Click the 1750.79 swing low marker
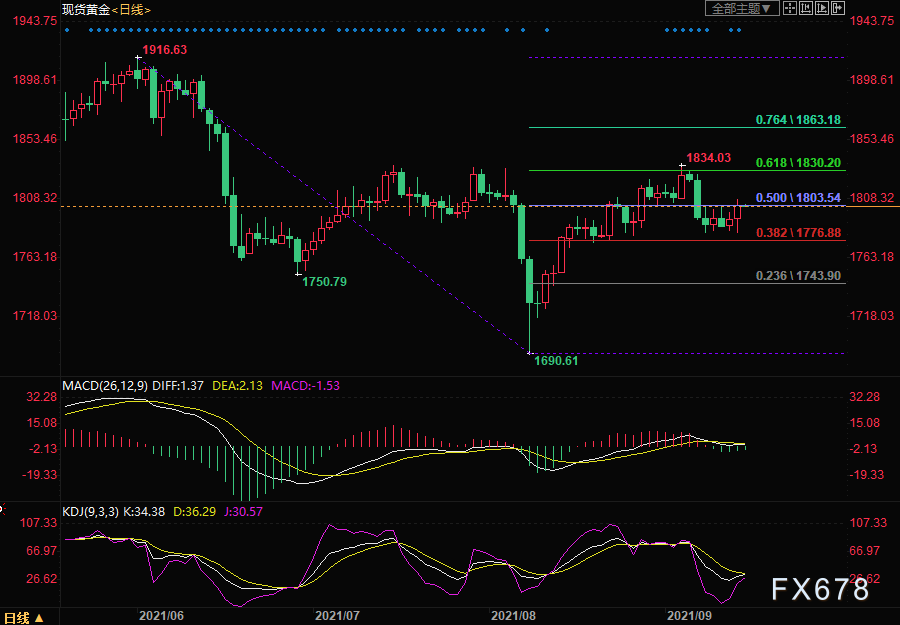 pyautogui.click(x=324, y=282)
